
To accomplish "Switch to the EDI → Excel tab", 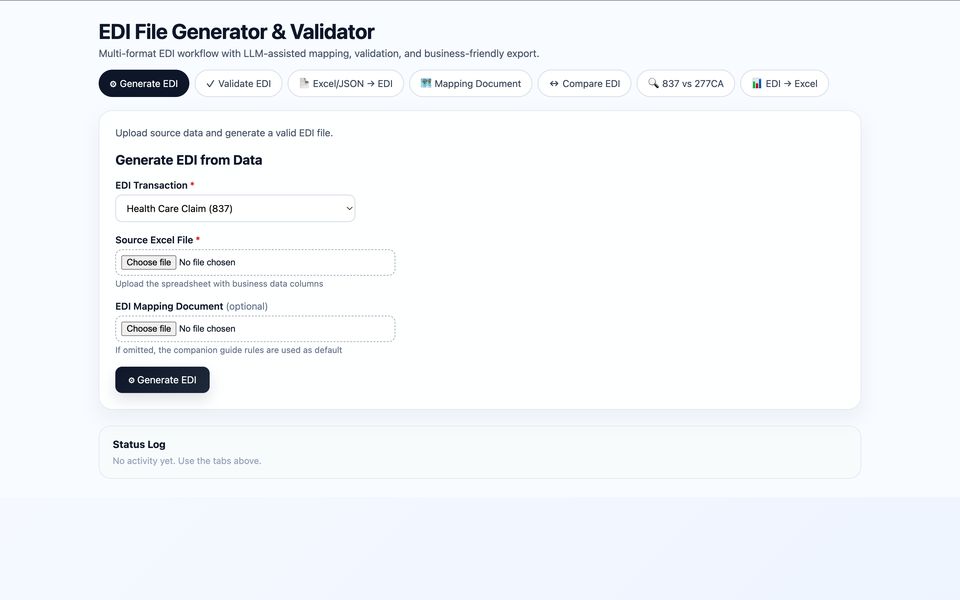I will pyautogui.click(x=784, y=83).
